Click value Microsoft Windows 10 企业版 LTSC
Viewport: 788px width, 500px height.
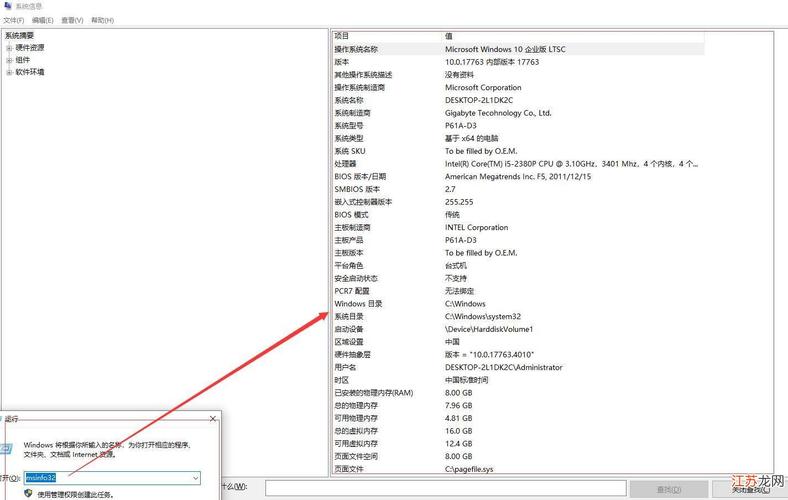tap(505, 49)
